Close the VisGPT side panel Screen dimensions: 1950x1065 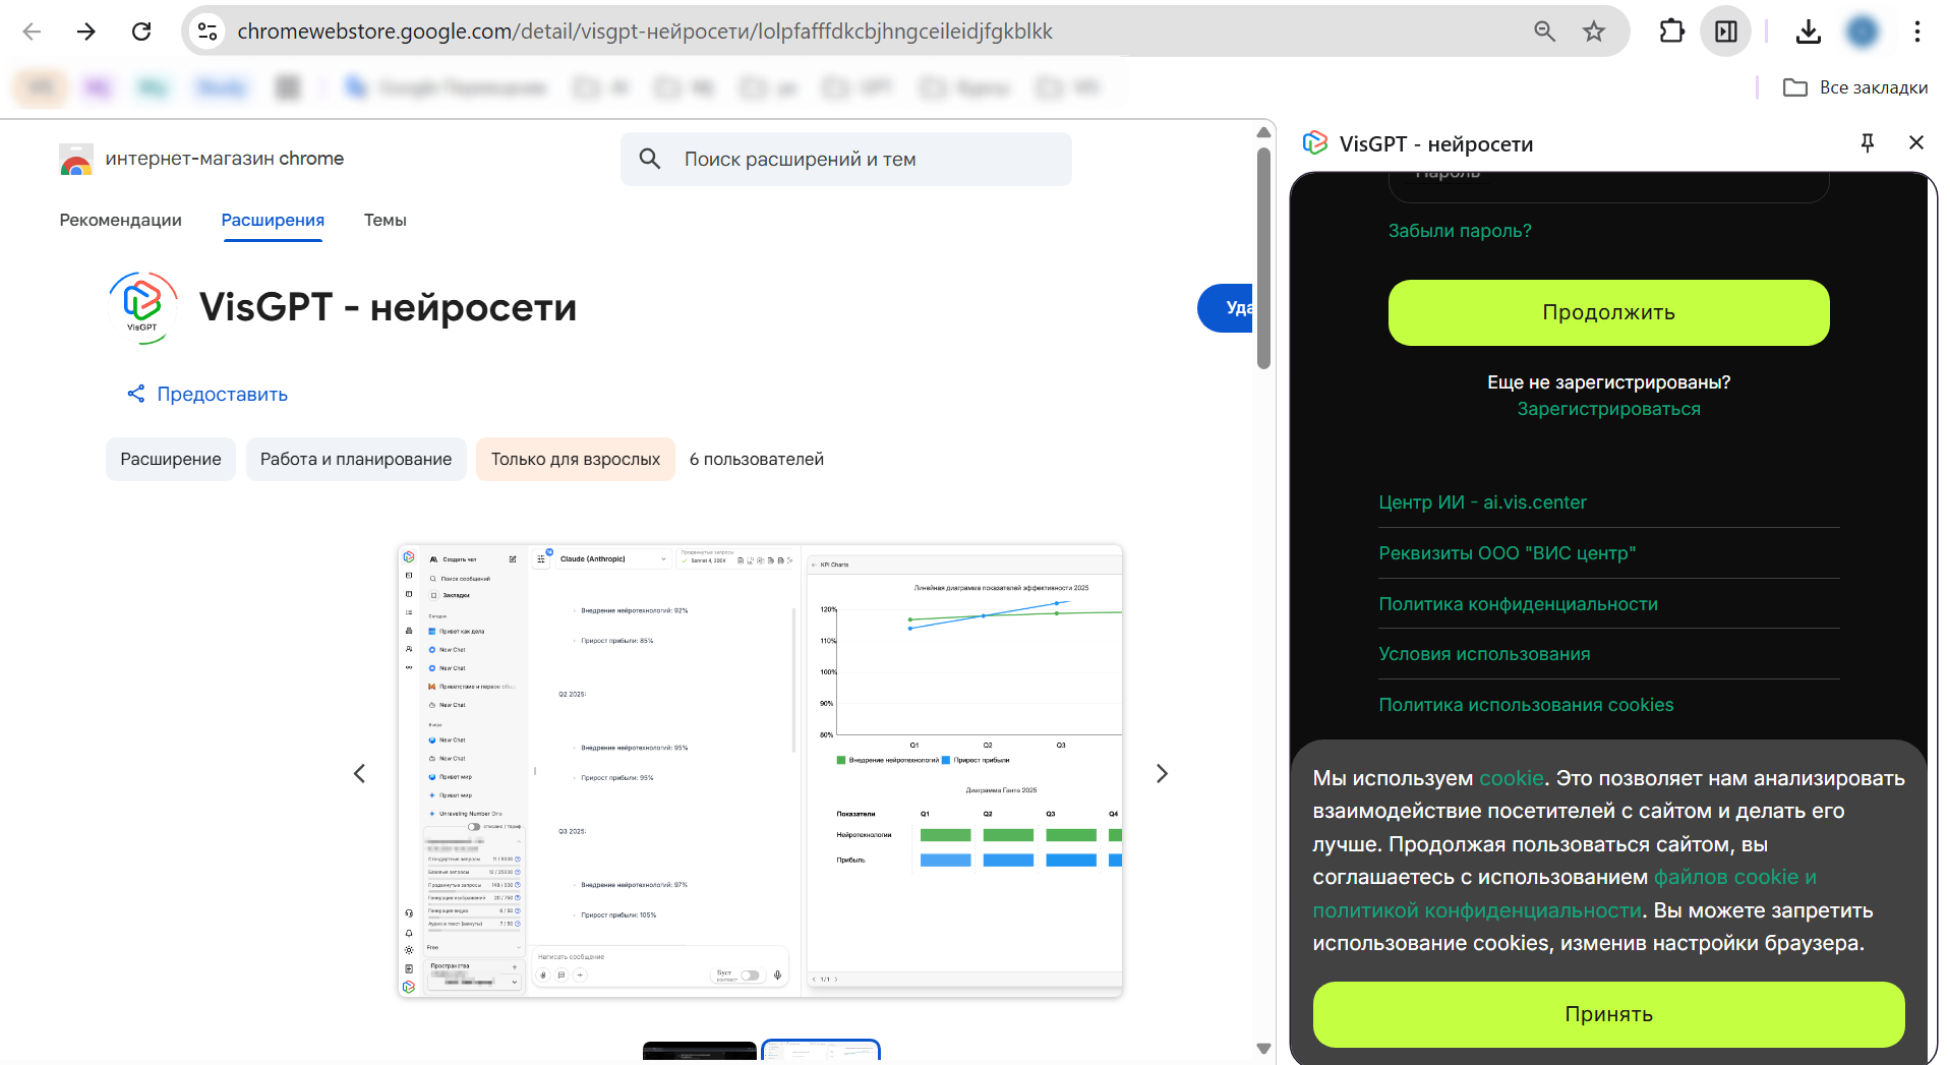(1916, 143)
